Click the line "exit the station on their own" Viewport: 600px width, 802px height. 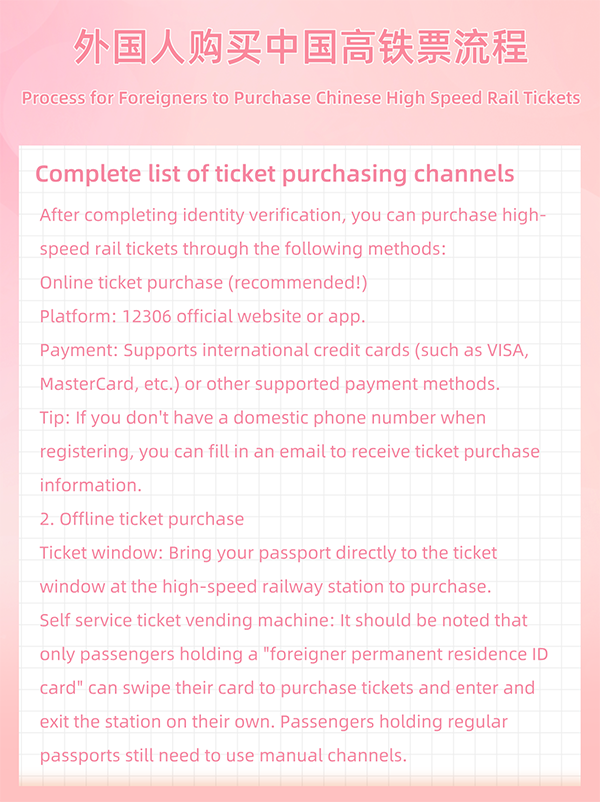pos(274,721)
